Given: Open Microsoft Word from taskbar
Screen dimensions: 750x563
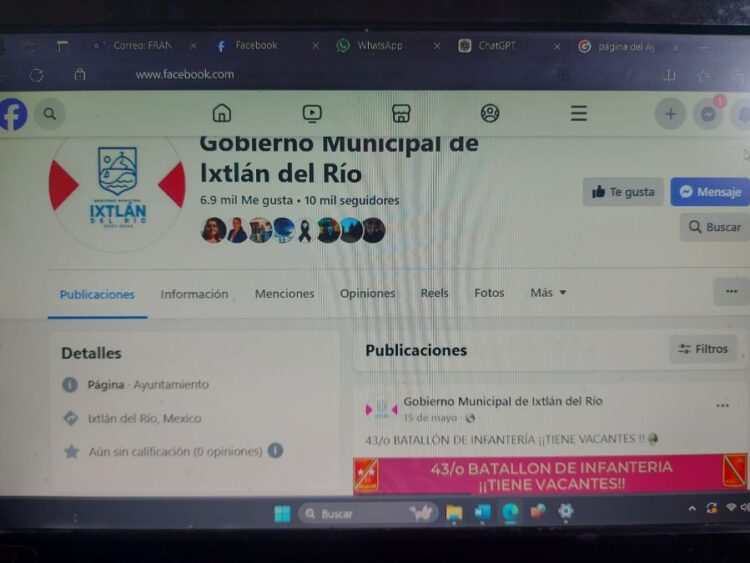Looking at the screenshot, I should tap(483, 512).
